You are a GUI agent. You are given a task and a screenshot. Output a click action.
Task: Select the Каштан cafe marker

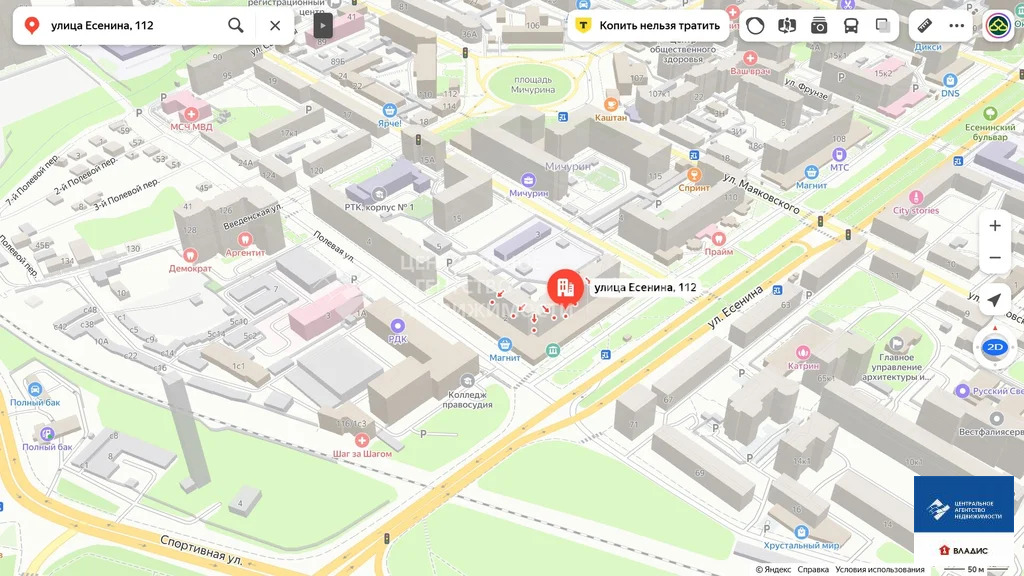(x=611, y=104)
